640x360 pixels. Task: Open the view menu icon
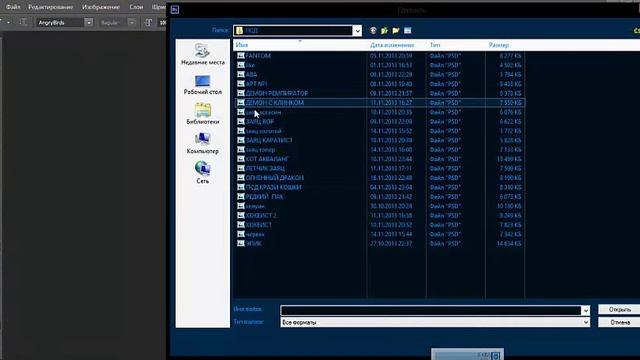tap(407, 31)
